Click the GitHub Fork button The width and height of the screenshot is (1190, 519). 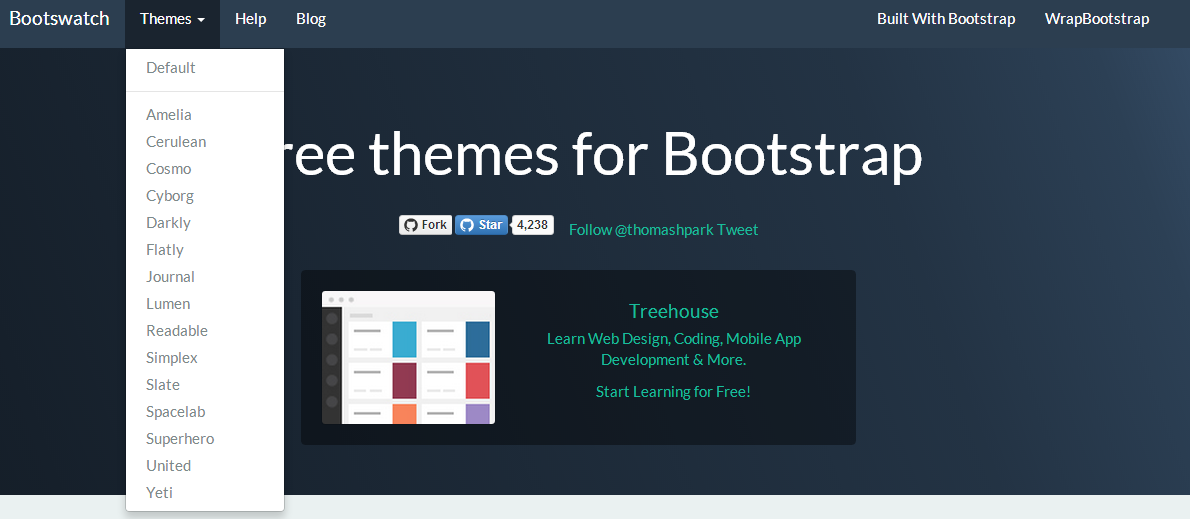425,225
